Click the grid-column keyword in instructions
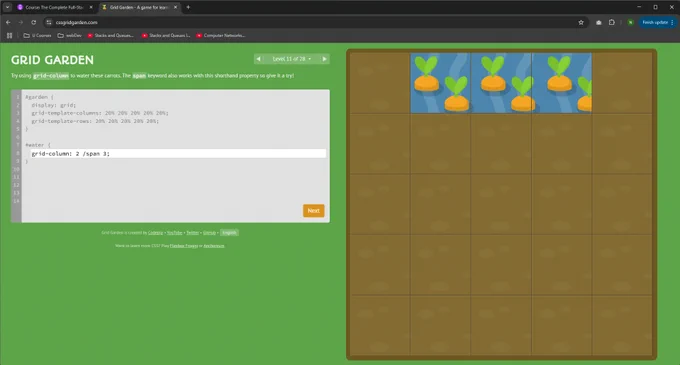 coord(51,76)
